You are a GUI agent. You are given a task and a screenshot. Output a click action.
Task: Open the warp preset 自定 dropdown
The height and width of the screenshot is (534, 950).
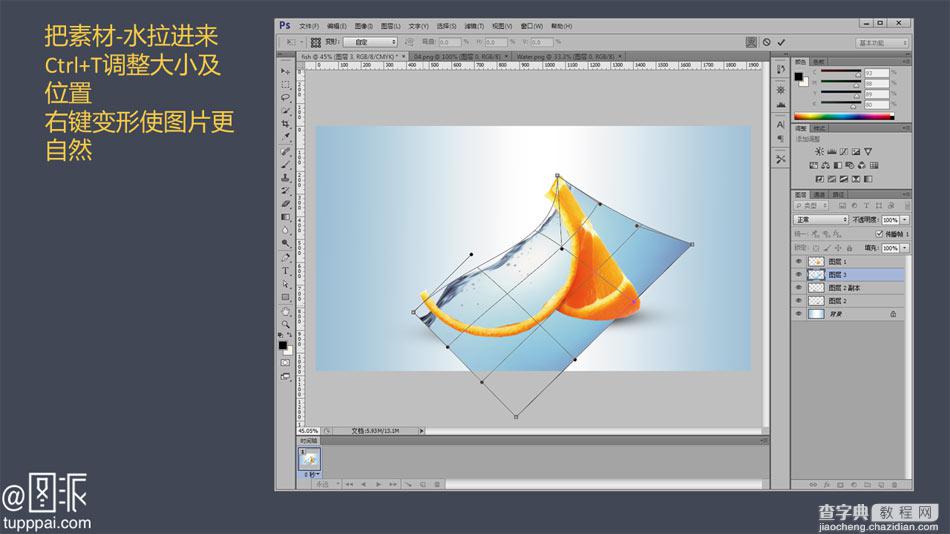370,42
